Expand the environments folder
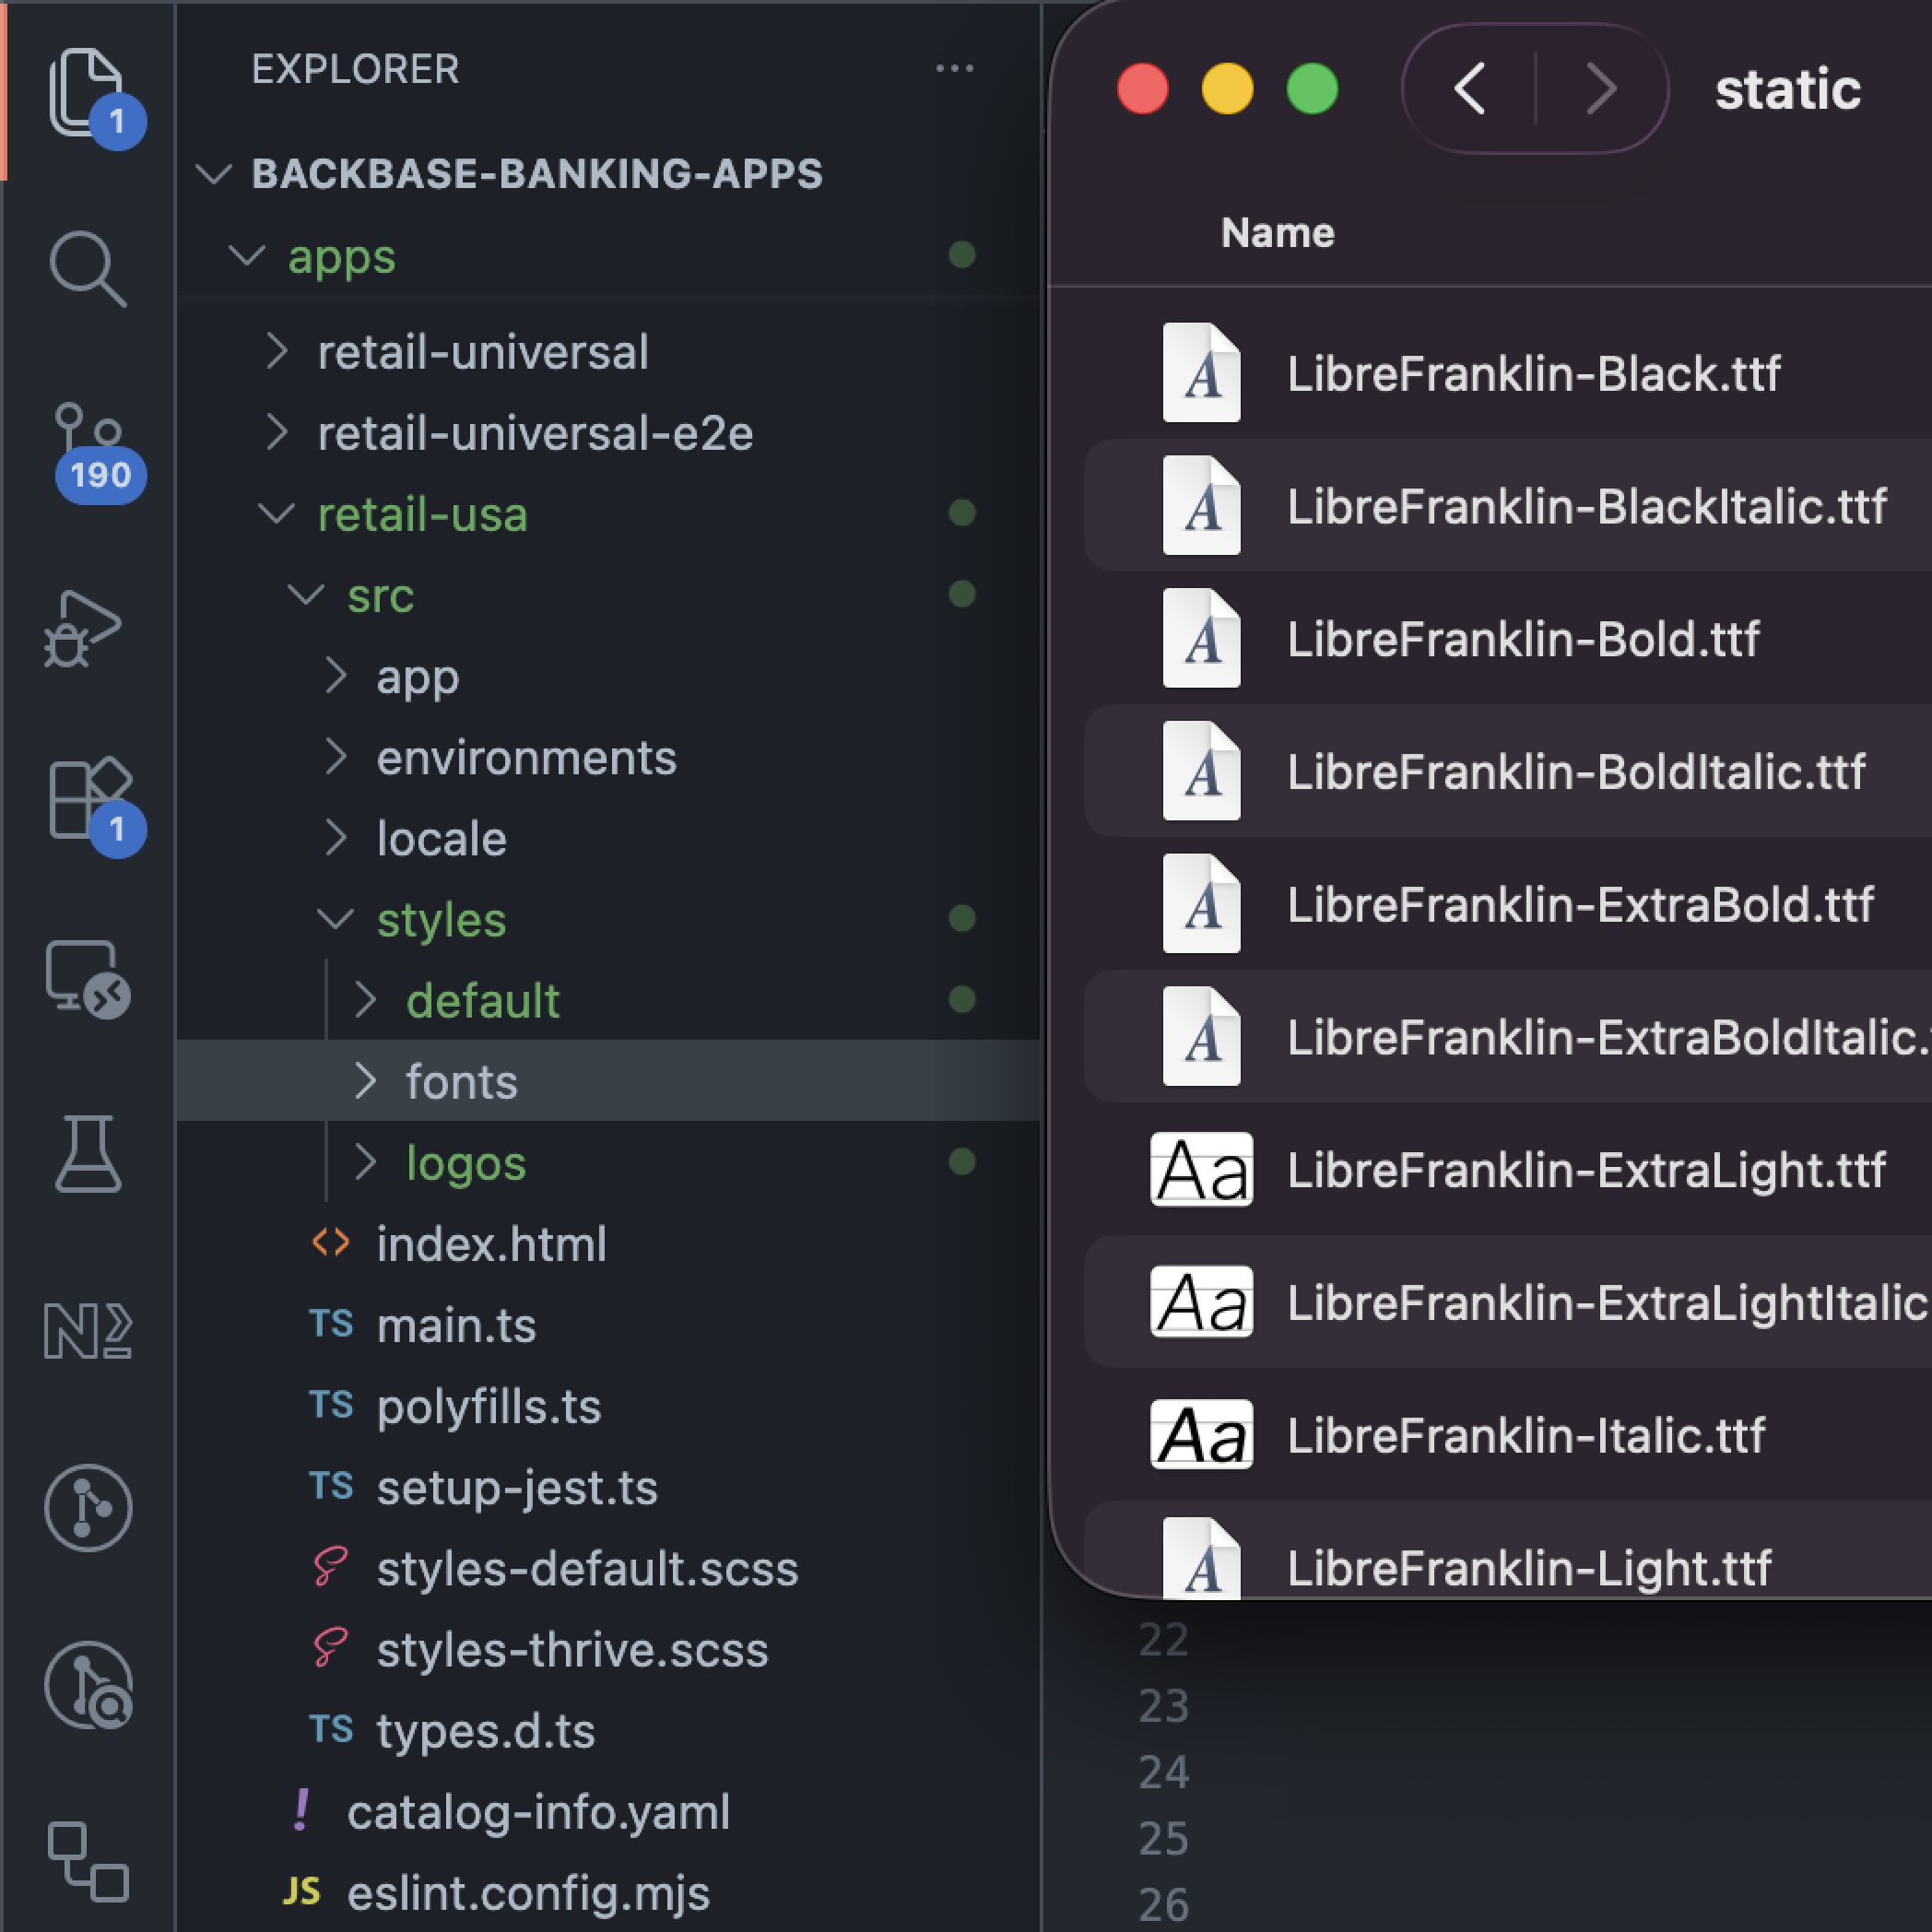The height and width of the screenshot is (1932, 1932). 337,757
